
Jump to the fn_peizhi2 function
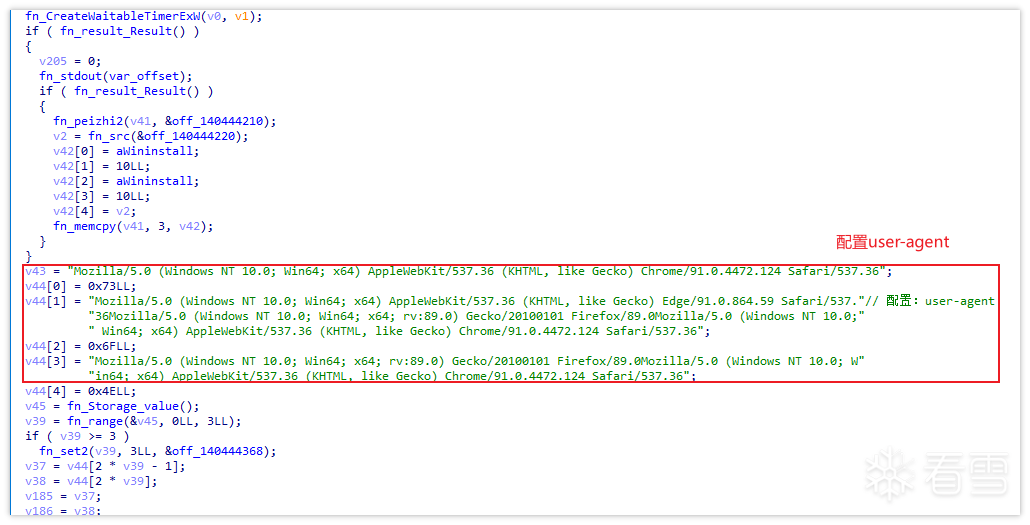click(x=87, y=121)
